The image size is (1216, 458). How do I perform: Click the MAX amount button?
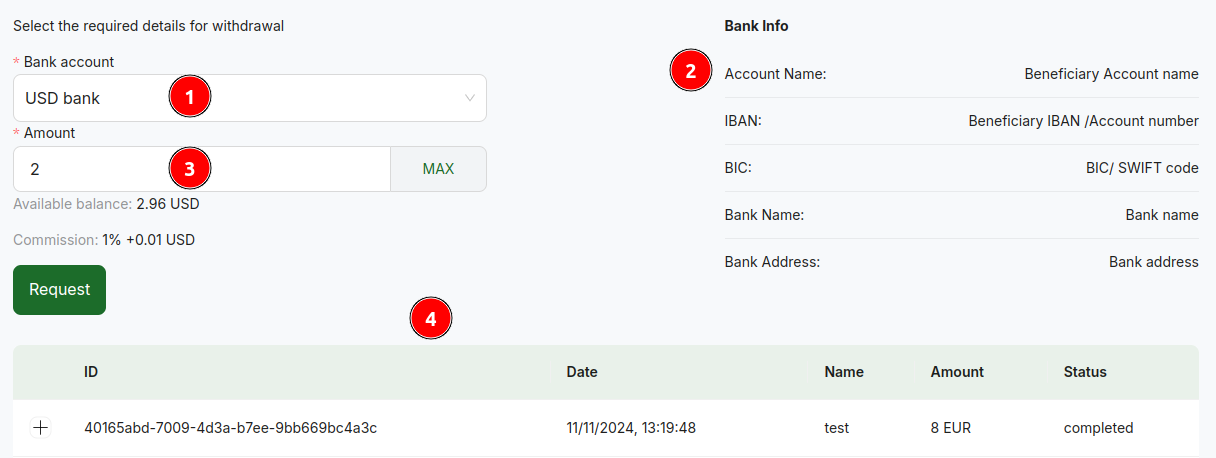pyautogui.click(x=438, y=169)
